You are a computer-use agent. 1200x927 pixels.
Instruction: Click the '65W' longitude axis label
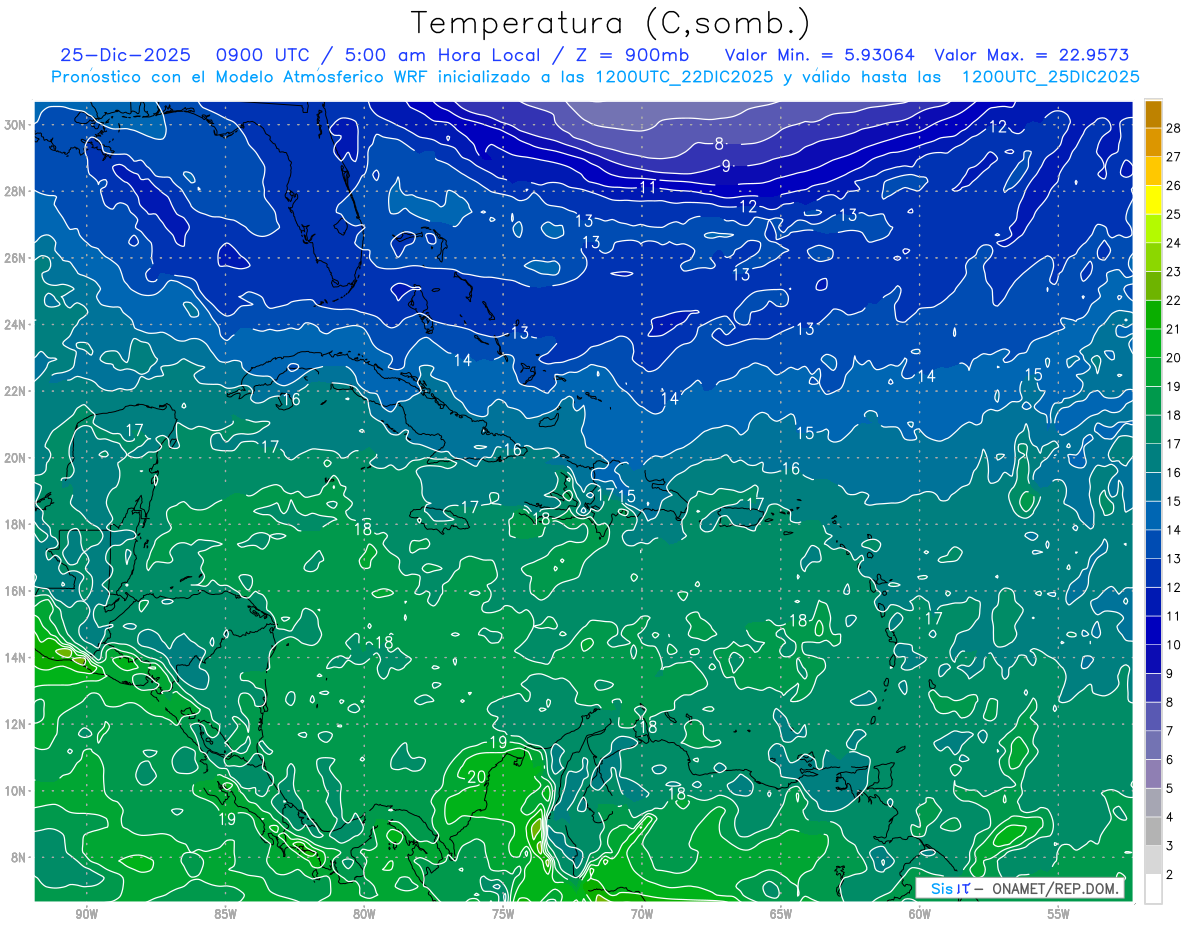point(781,914)
